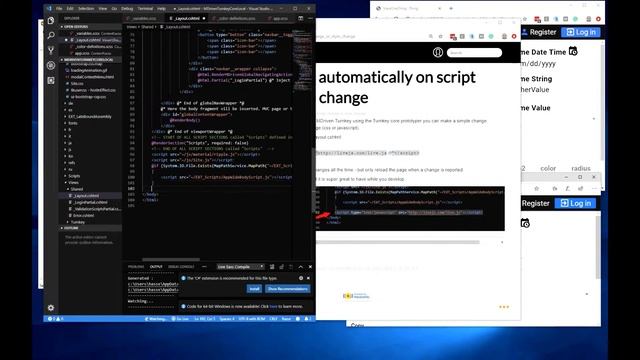
Task: Collapse the Shared folder in Explorer tree
Action: tap(77, 189)
